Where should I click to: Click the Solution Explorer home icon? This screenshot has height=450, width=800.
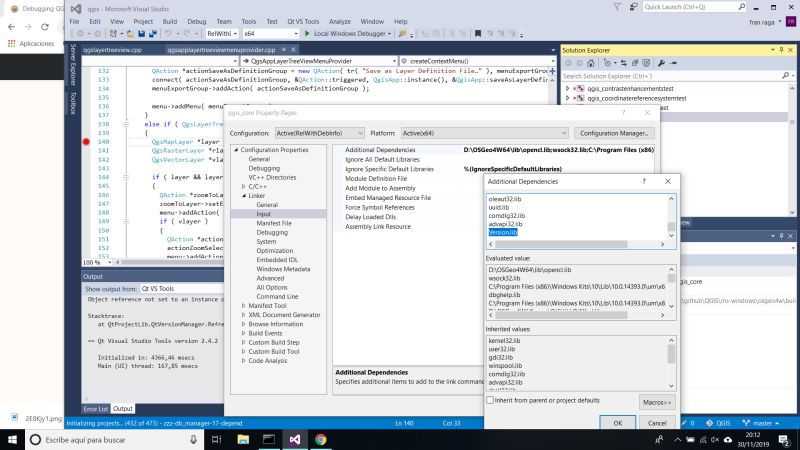(x=591, y=63)
